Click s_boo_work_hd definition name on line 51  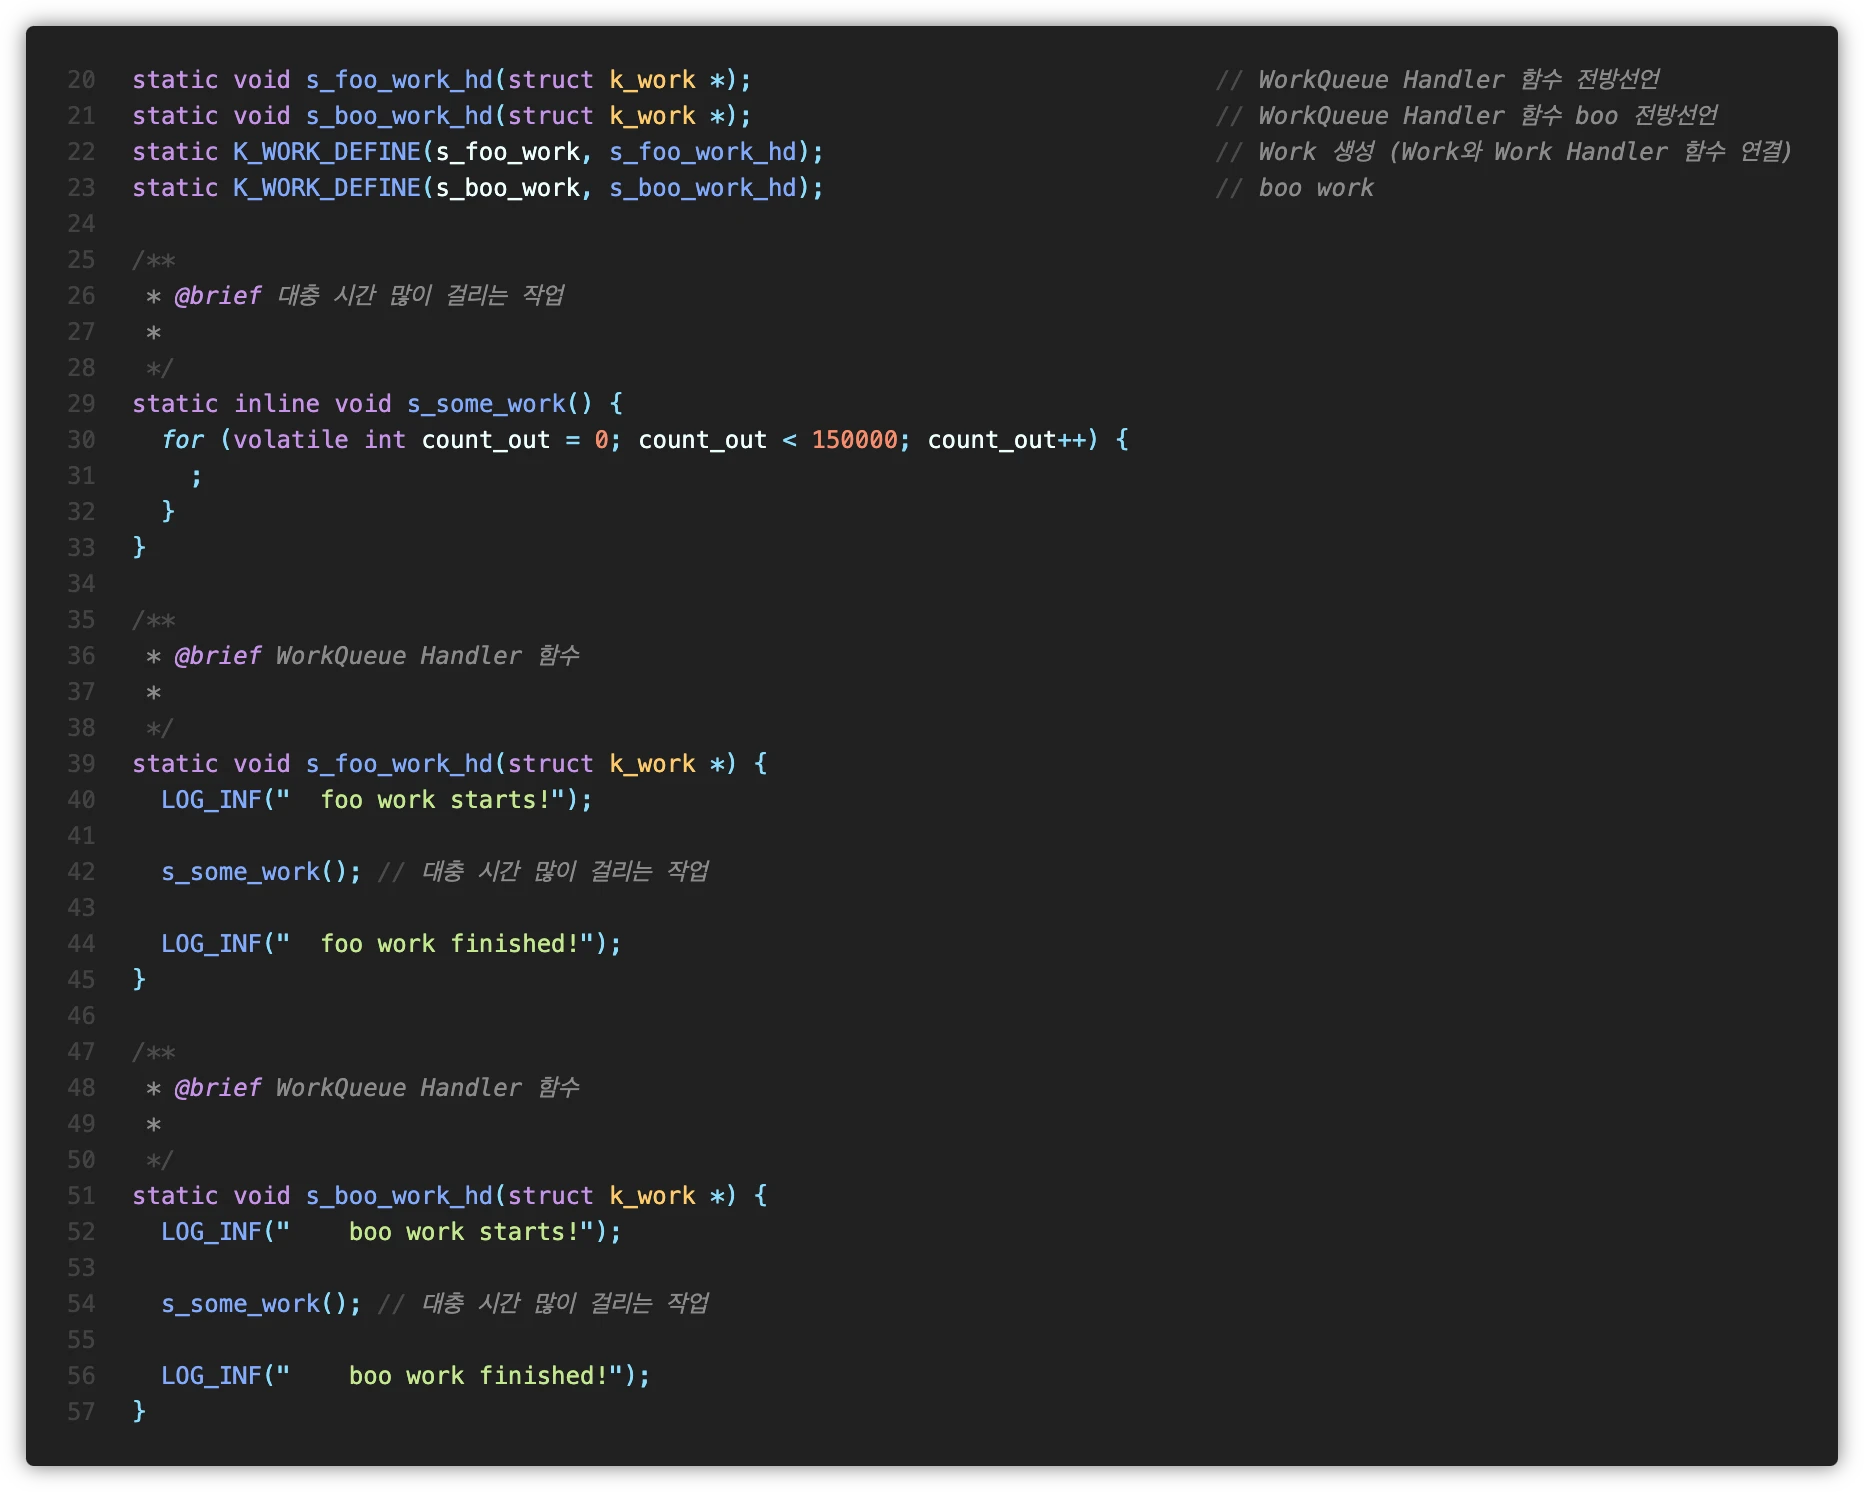click(399, 1196)
